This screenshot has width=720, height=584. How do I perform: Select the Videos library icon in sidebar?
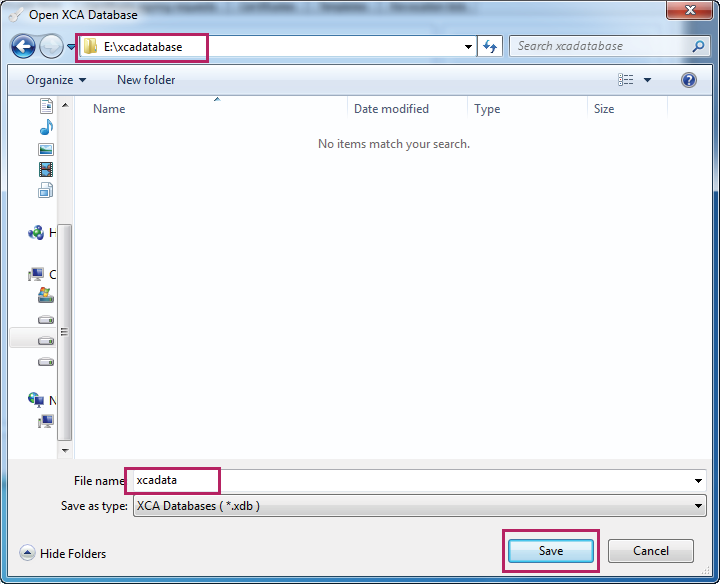click(x=46, y=169)
